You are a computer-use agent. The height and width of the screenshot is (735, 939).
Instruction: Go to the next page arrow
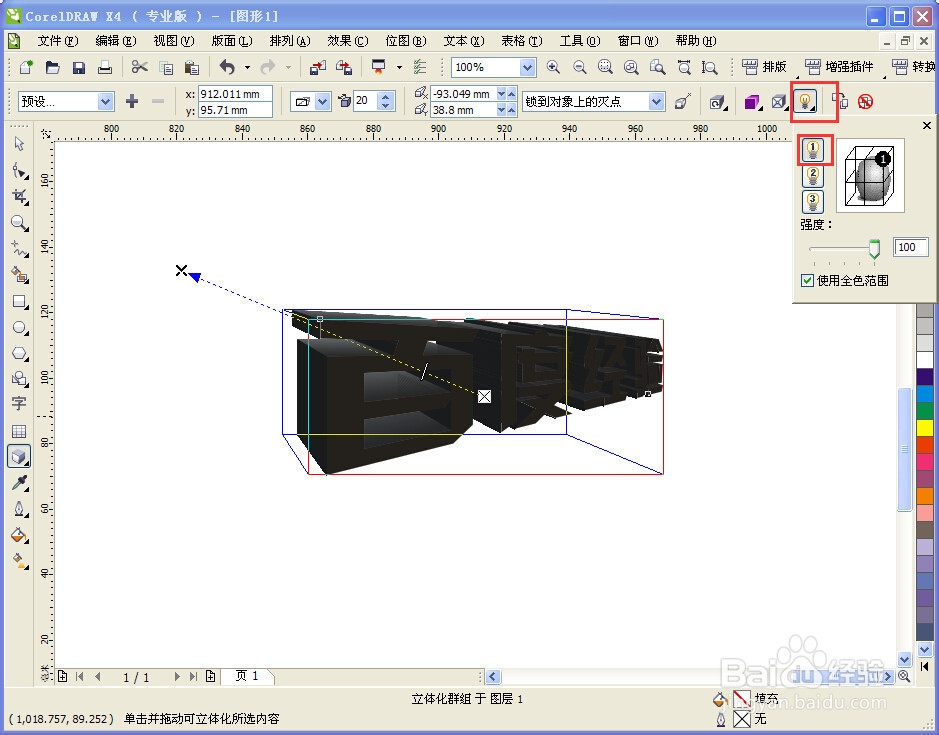(177, 676)
